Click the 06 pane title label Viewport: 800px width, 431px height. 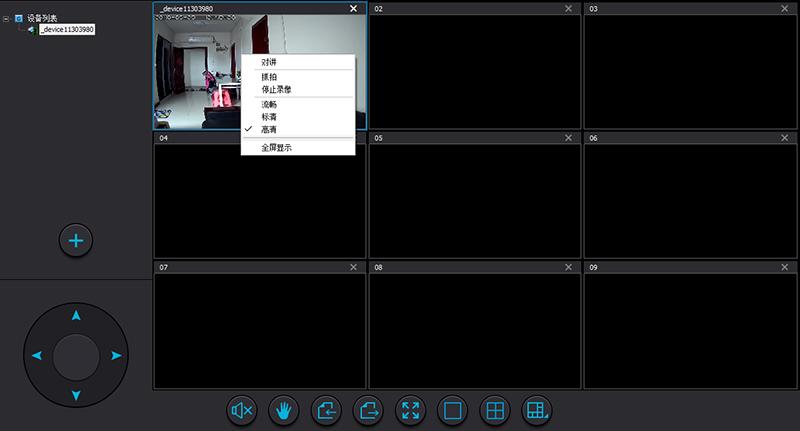[x=593, y=138]
